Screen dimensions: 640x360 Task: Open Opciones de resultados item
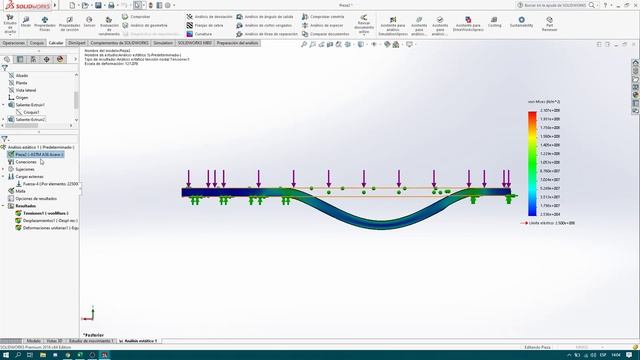[x=33, y=198]
